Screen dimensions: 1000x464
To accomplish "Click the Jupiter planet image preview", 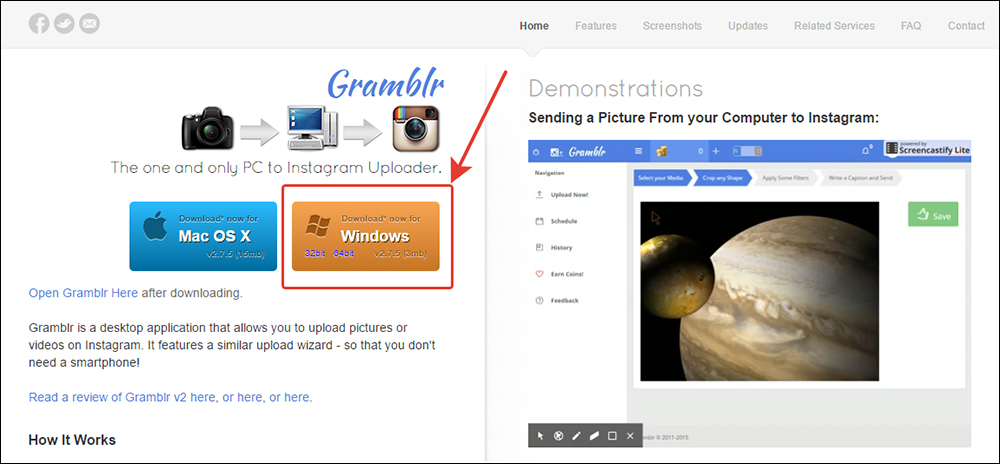I will click(x=760, y=291).
